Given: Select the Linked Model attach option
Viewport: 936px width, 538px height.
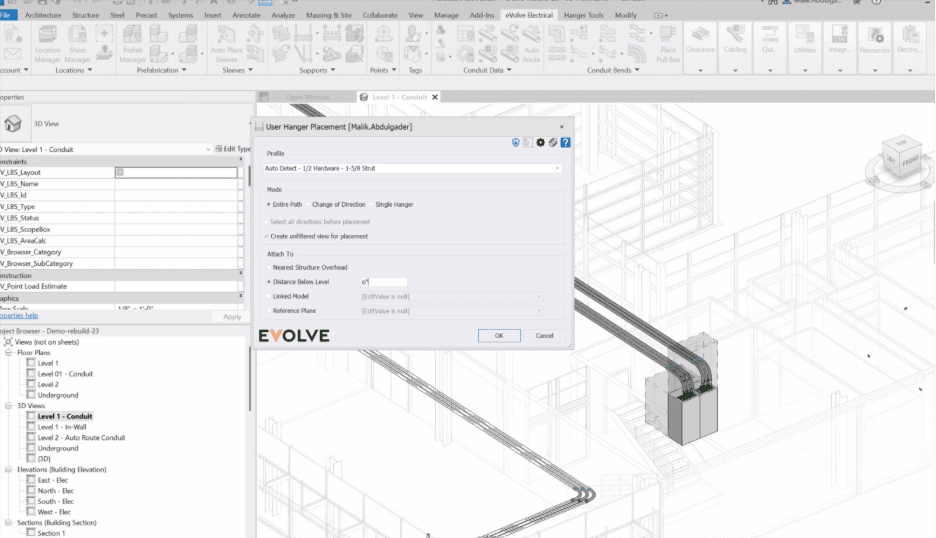Looking at the screenshot, I should point(288,296).
